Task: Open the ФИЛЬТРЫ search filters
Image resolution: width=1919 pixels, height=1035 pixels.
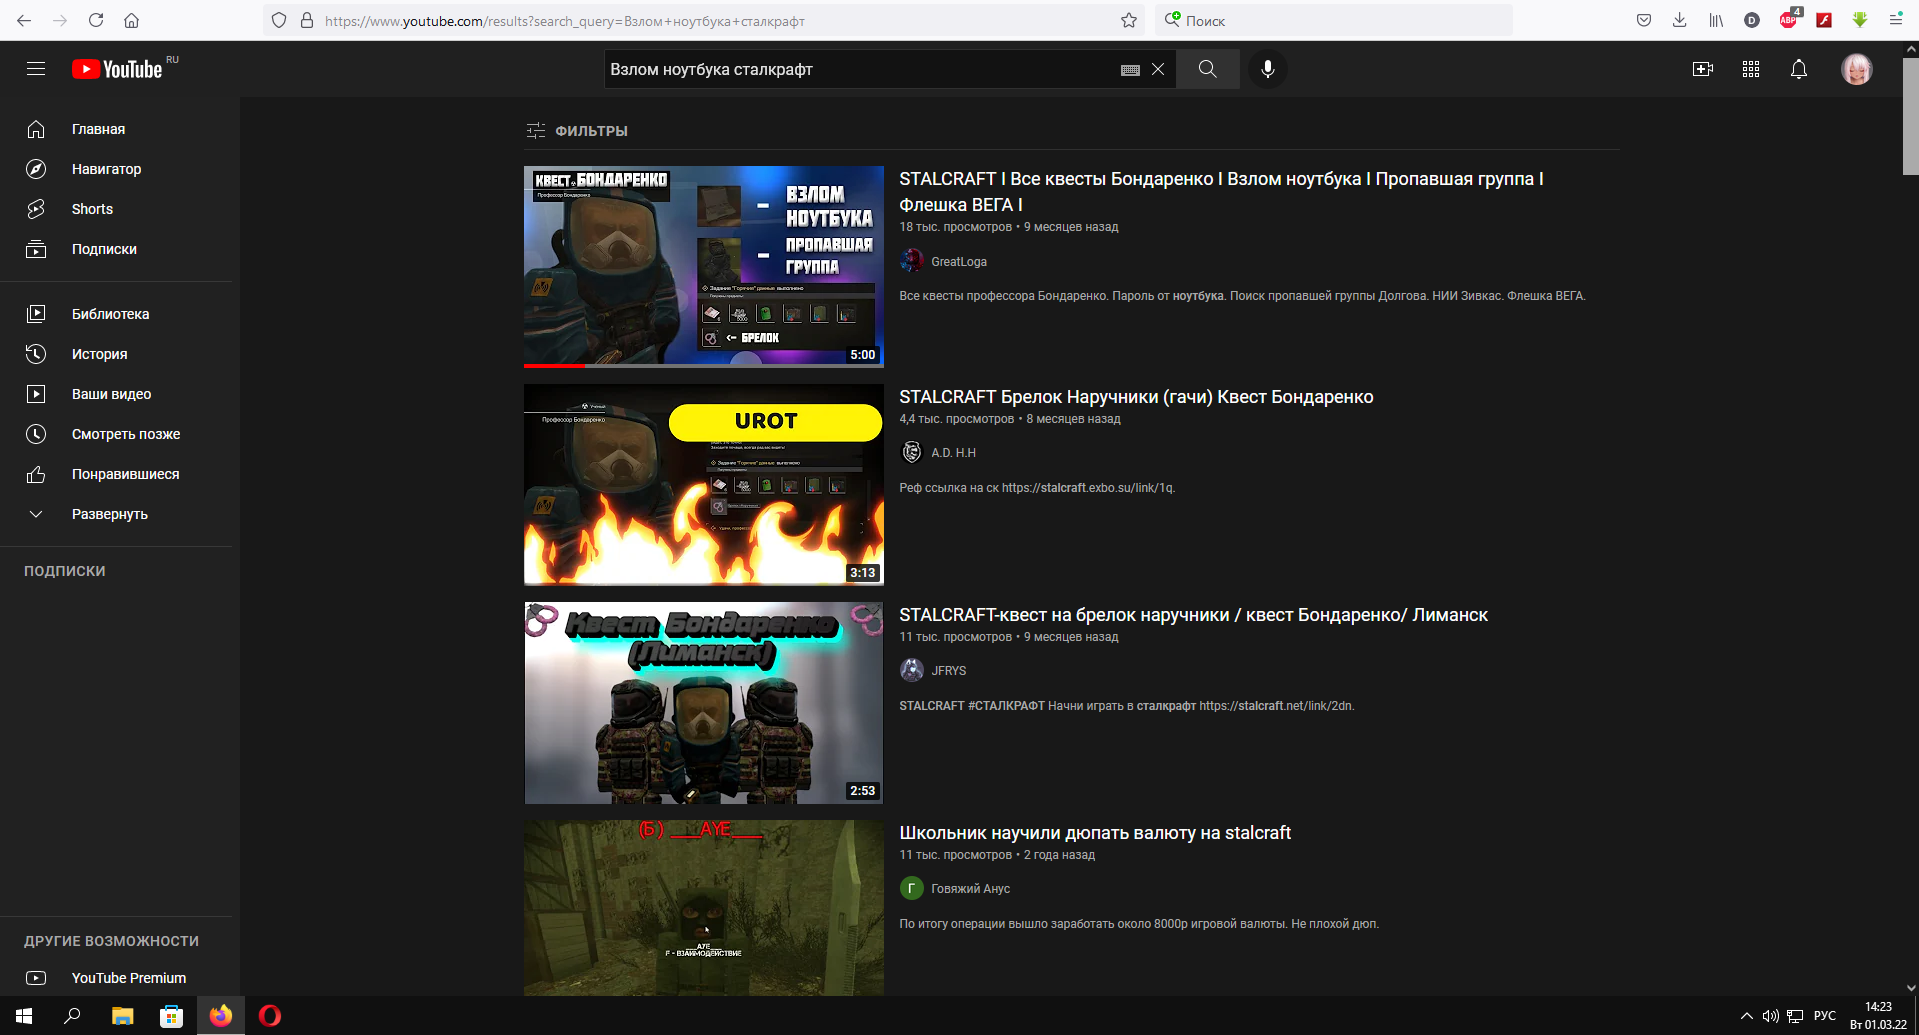Action: (577, 131)
